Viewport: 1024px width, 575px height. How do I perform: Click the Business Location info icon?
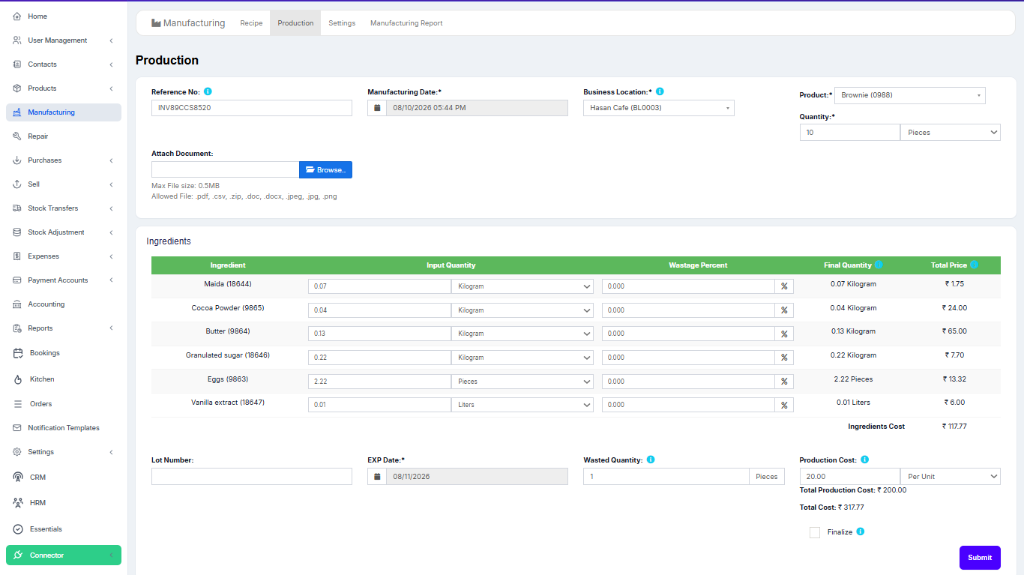click(660, 91)
